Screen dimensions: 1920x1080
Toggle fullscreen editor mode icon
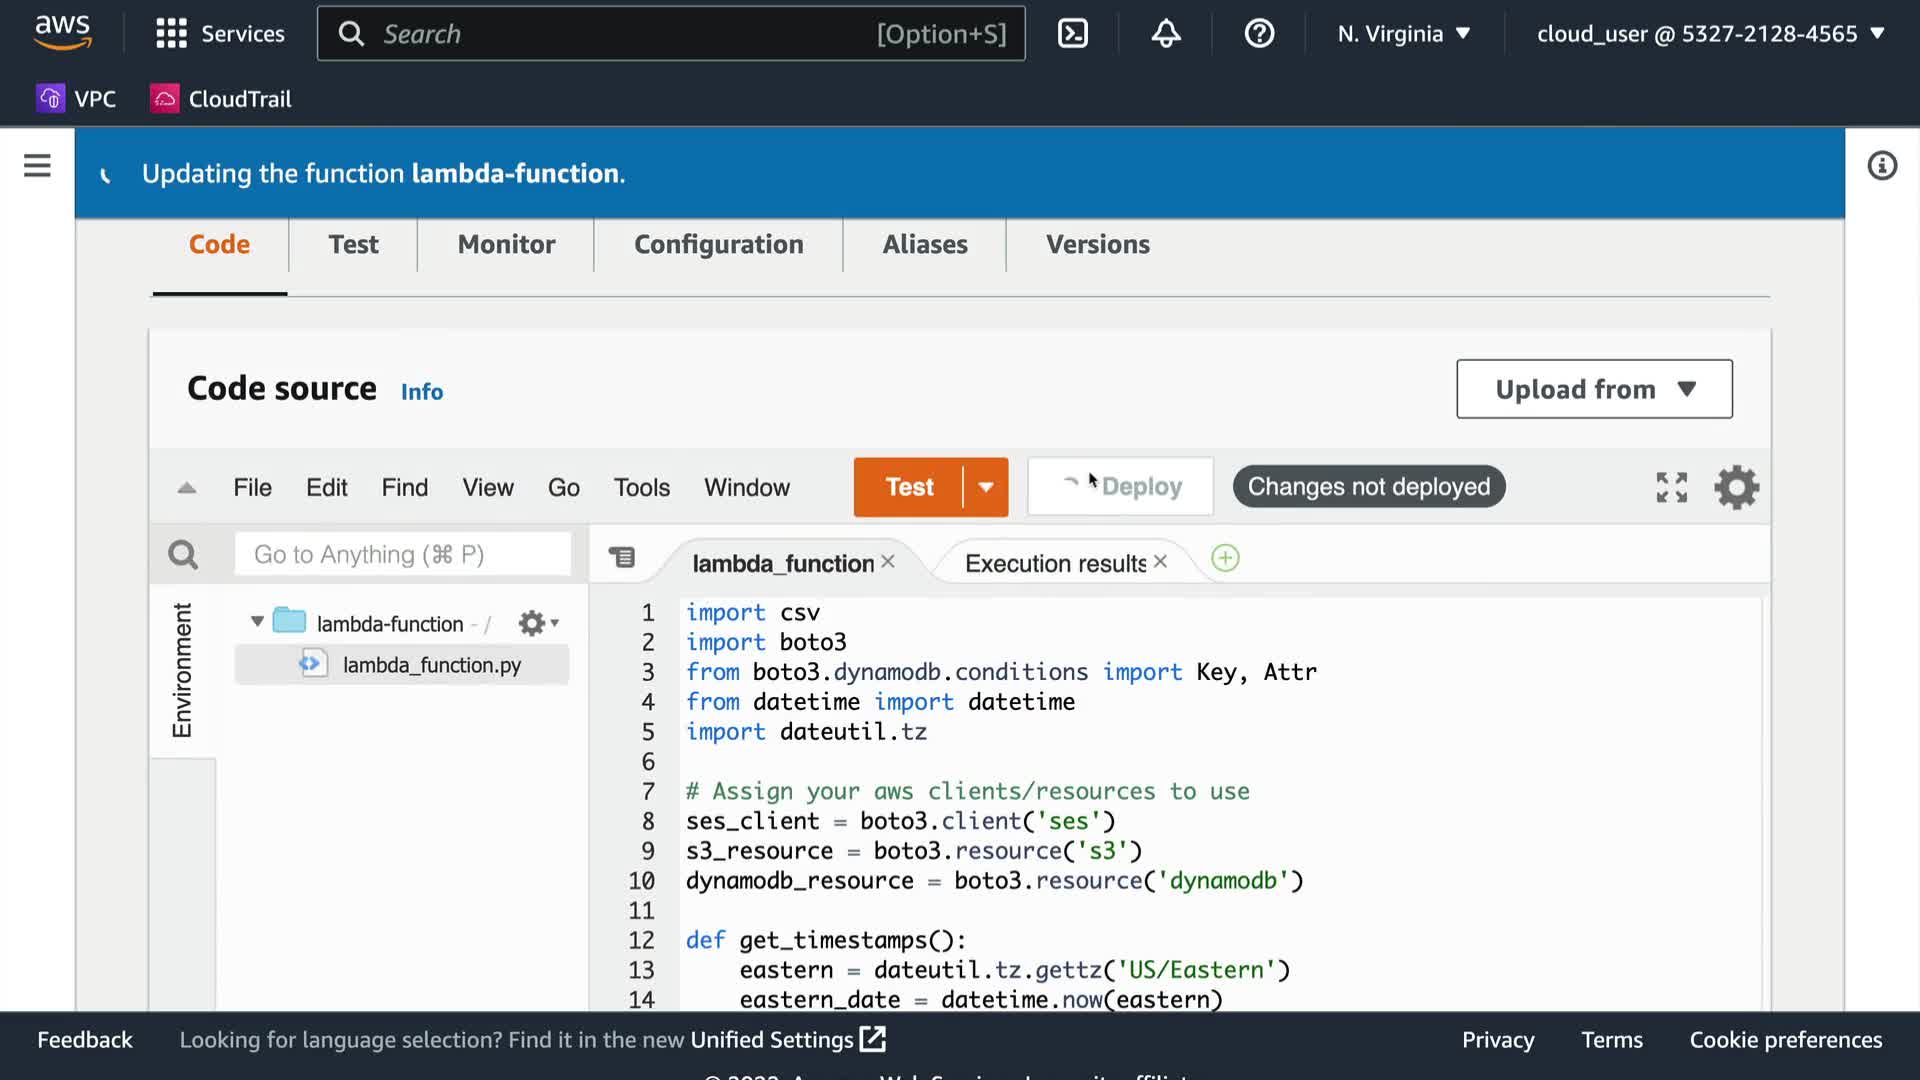click(1671, 487)
